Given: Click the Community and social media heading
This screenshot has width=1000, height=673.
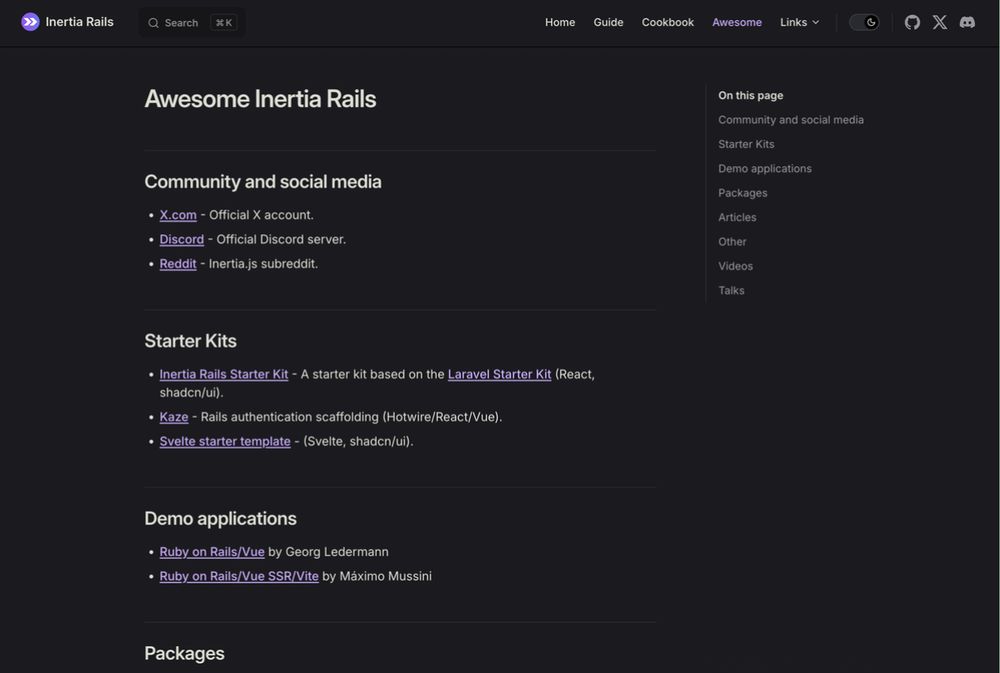Looking at the screenshot, I should (x=263, y=182).
